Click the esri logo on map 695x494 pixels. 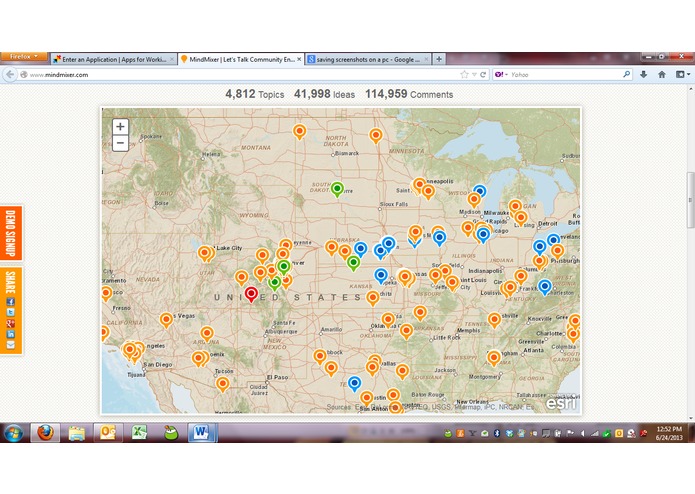point(561,403)
